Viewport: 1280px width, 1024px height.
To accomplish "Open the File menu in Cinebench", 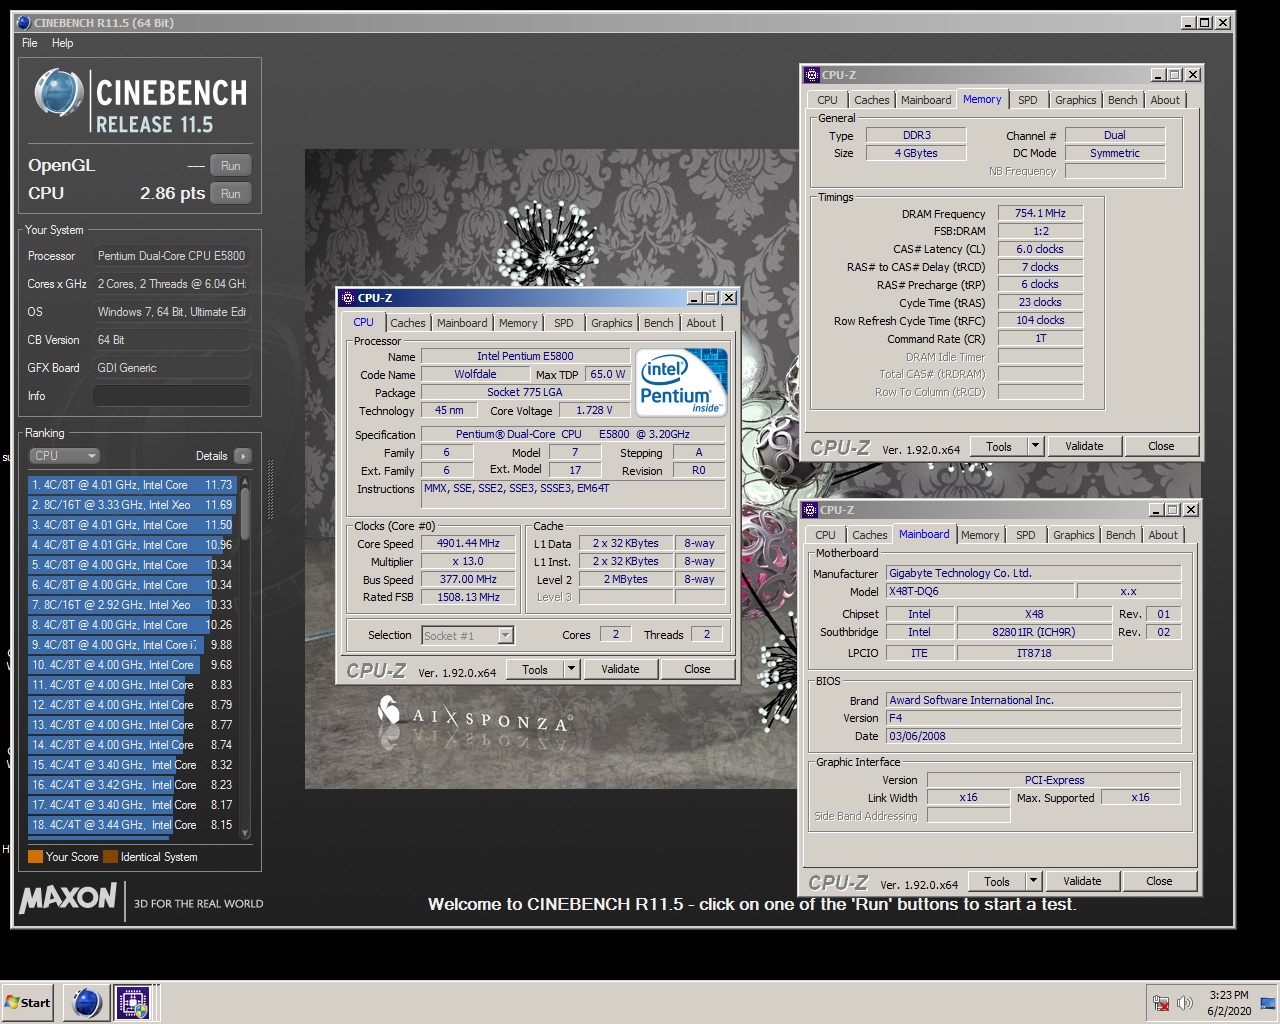I will tap(30, 43).
